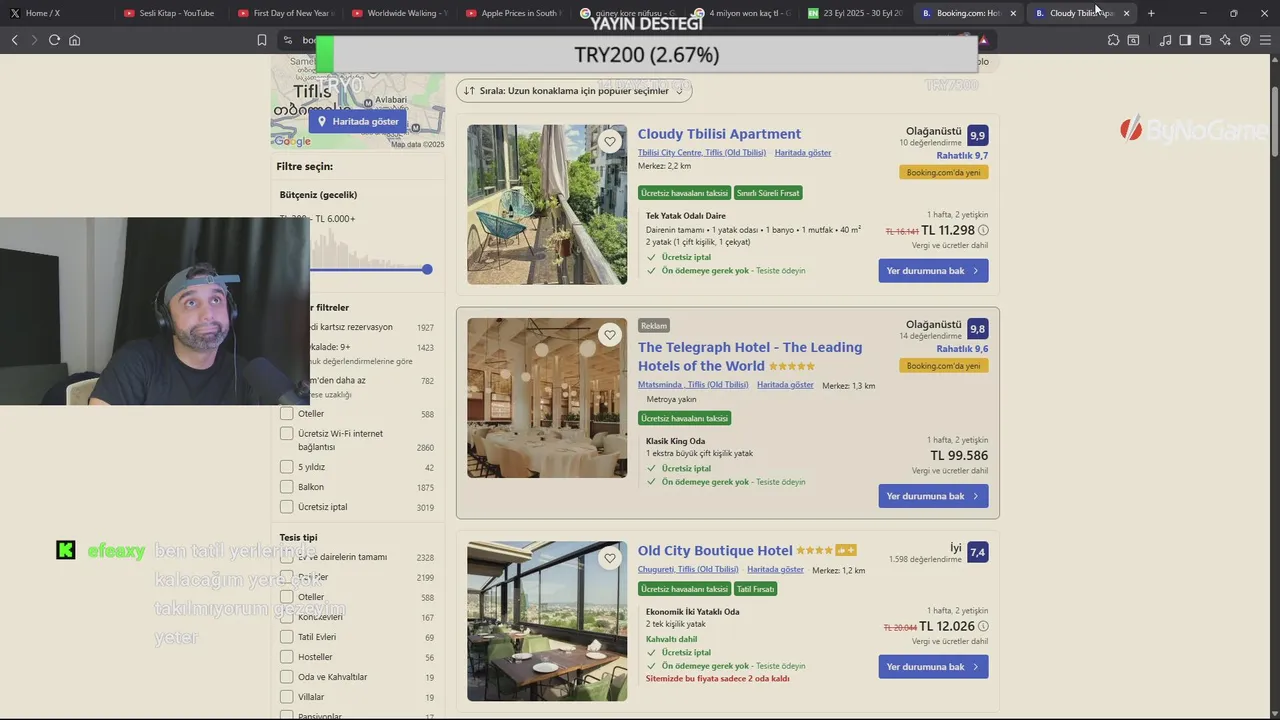The image size is (1280, 720).
Task: Click Yer durumuna bak for Old City Boutique
Action: [x=933, y=667]
